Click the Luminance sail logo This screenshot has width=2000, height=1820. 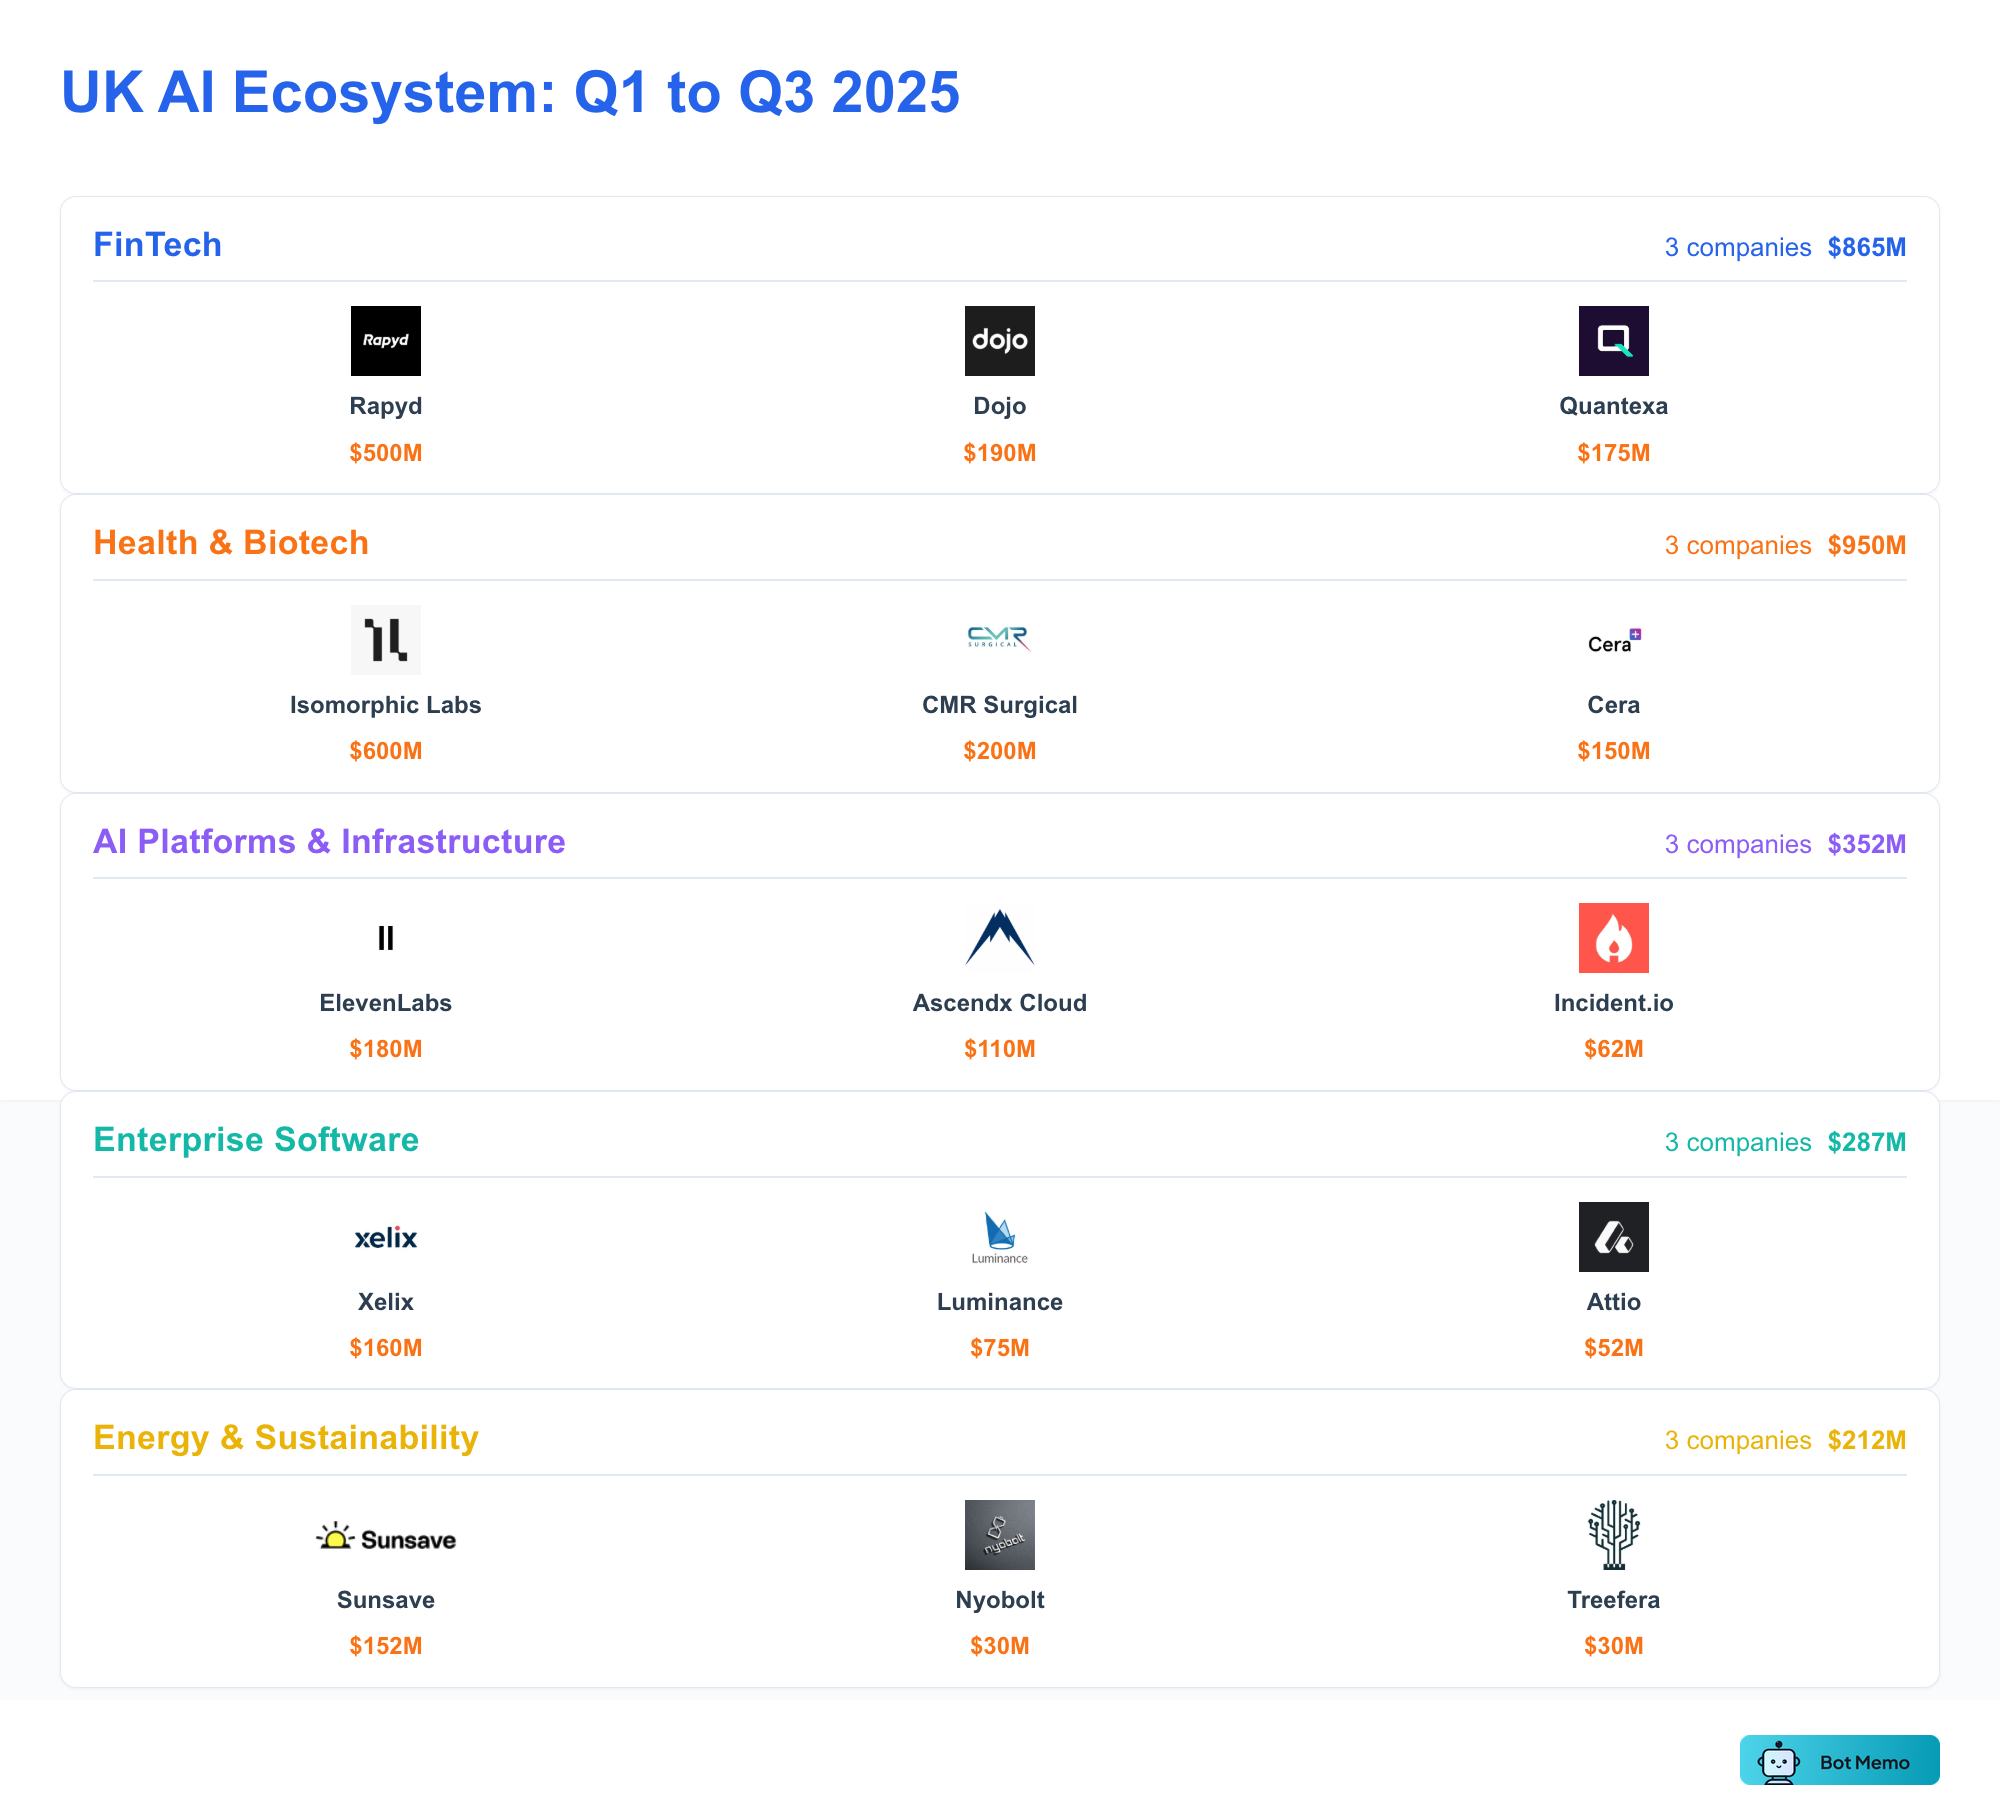[999, 1237]
